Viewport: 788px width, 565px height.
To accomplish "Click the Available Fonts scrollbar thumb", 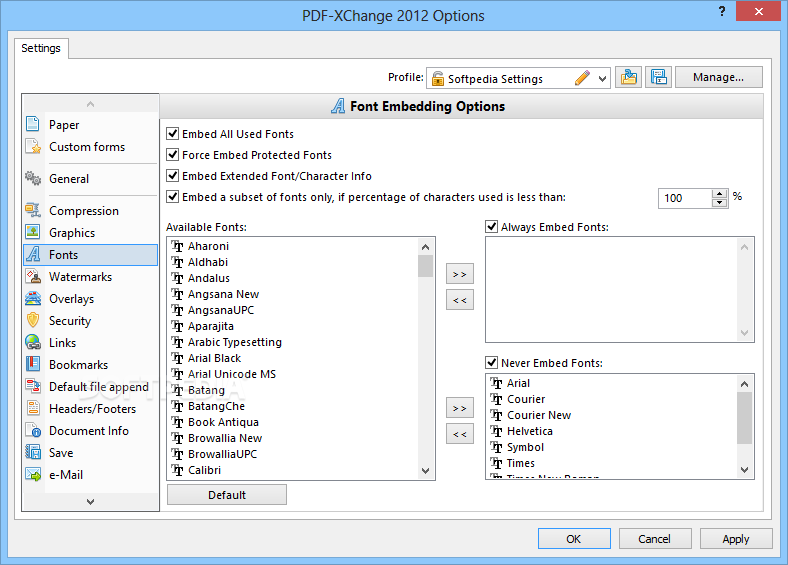I will 425,266.
